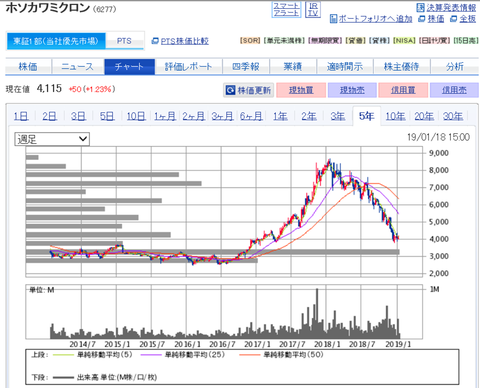Screen dimensions: 480x388
Task: Switch to the PTS market tab
Action: tap(124, 41)
